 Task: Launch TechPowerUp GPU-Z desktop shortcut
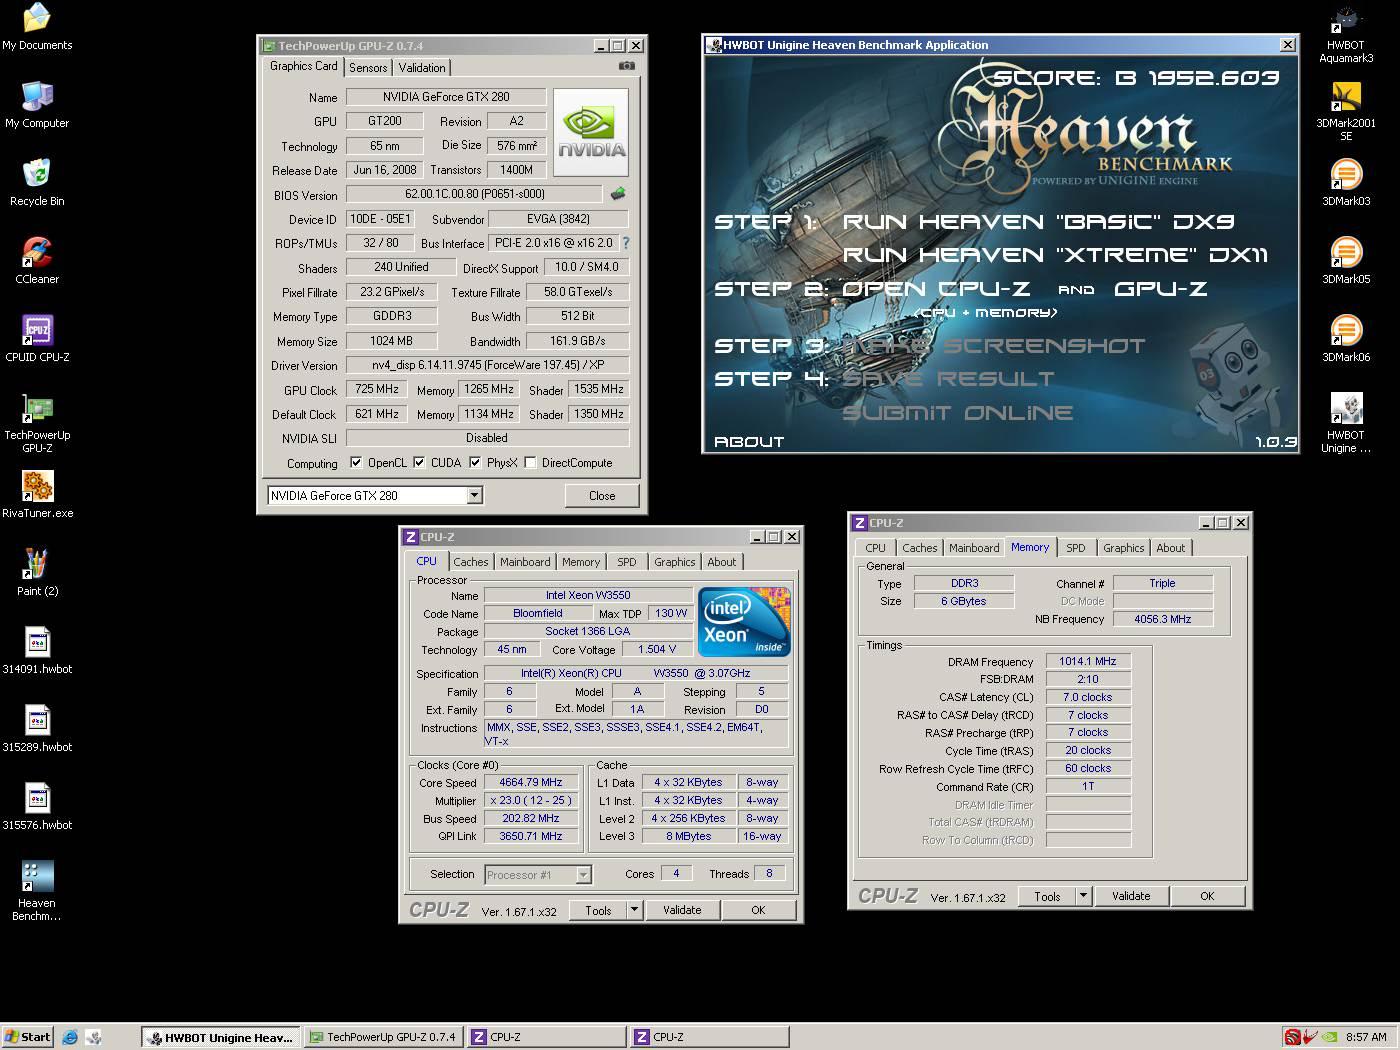click(37, 424)
